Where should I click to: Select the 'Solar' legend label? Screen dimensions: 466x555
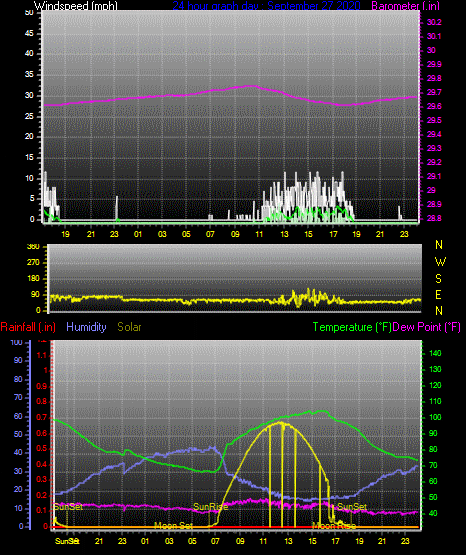(x=129, y=327)
